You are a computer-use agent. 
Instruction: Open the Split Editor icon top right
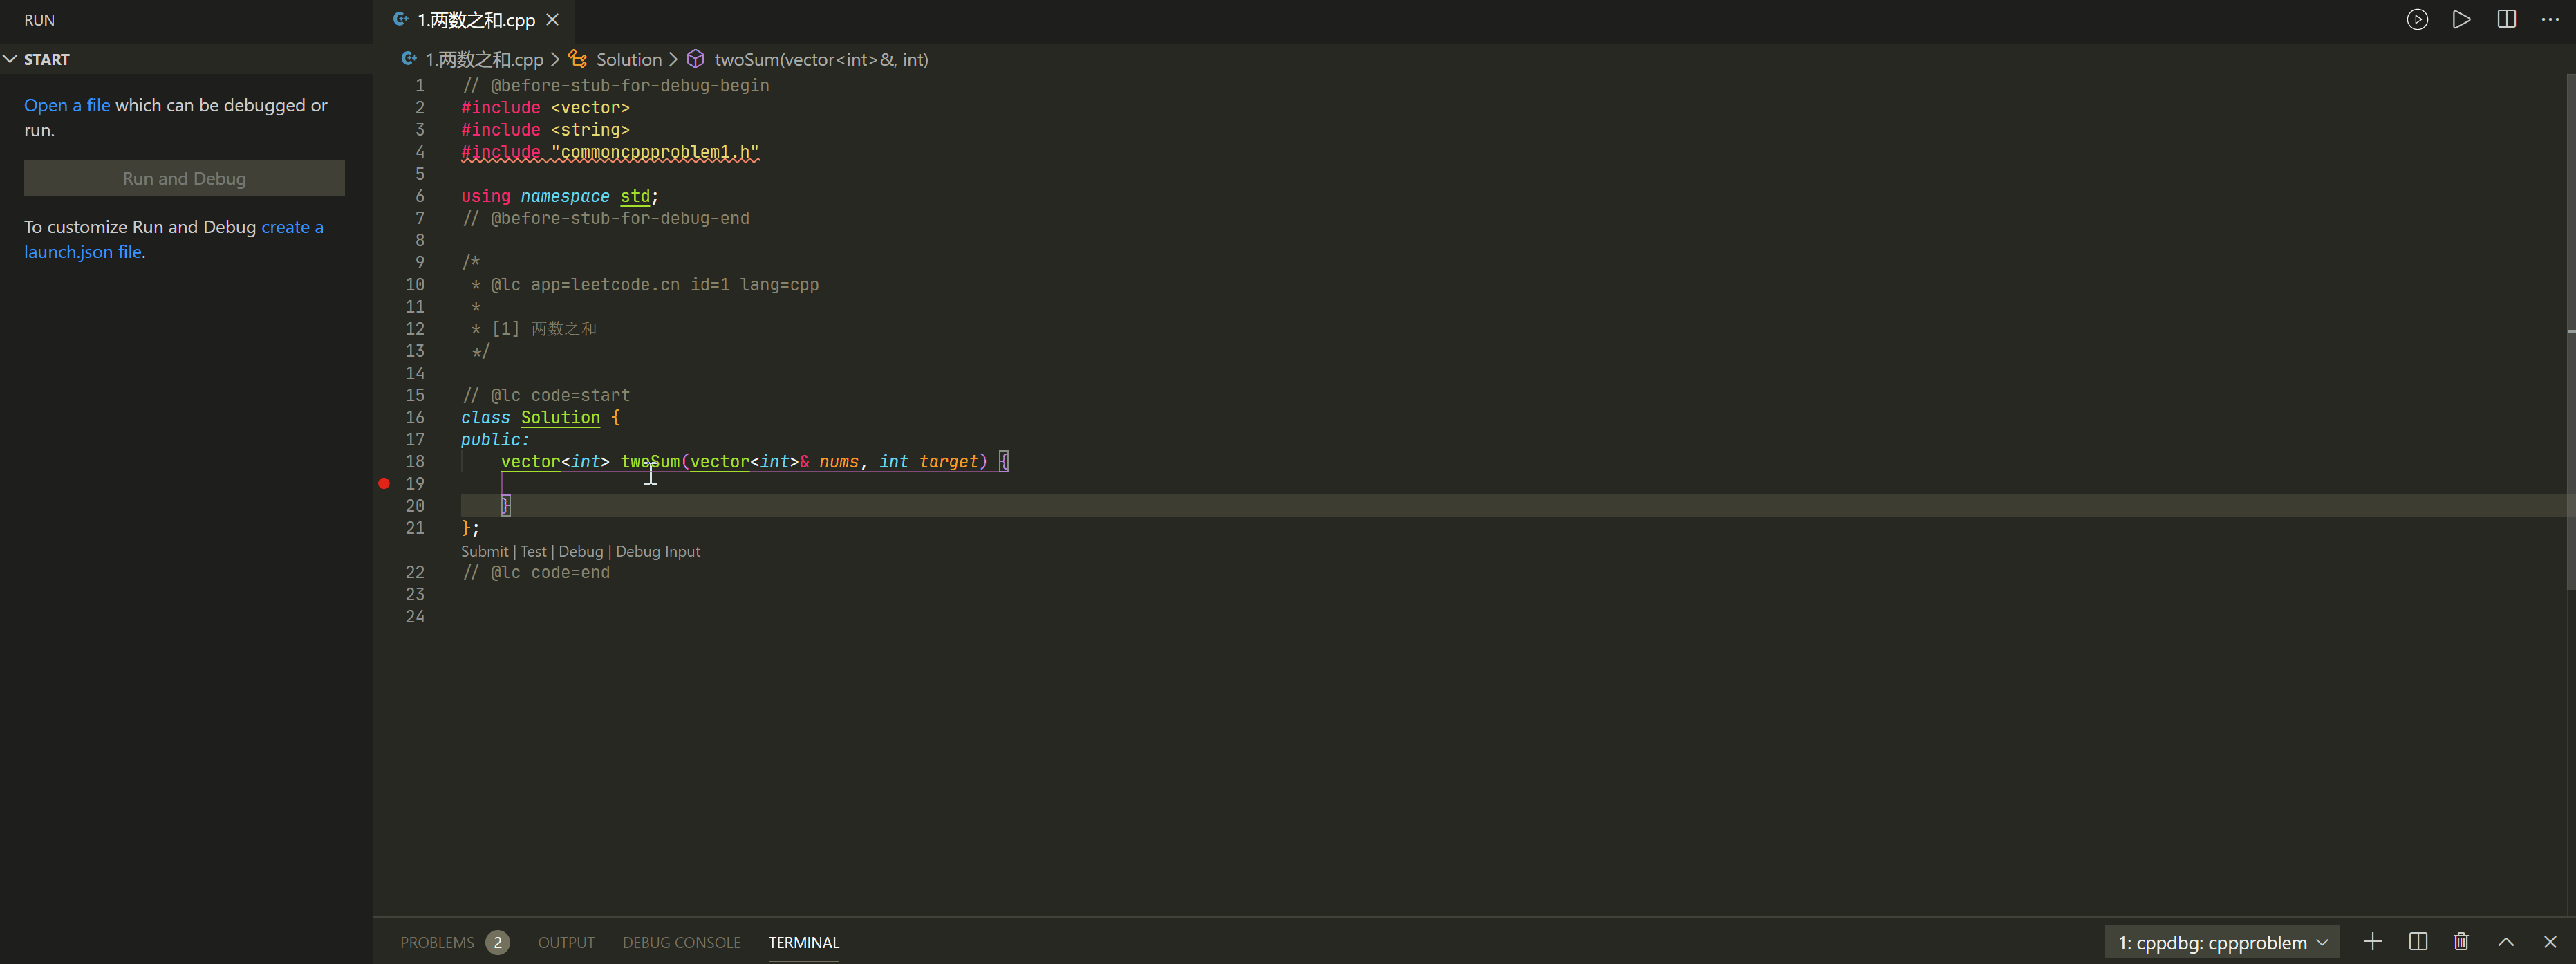pyautogui.click(x=2506, y=19)
